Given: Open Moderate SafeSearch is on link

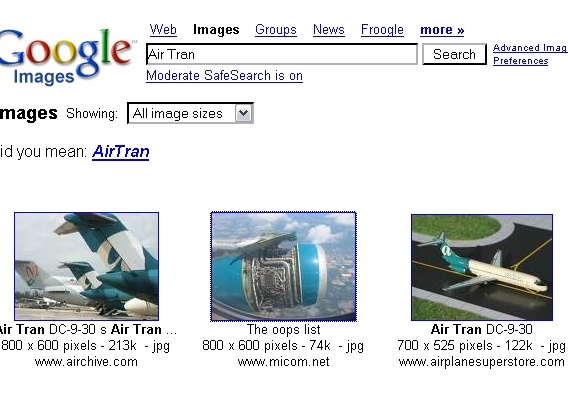Looking at the screenshot, I should pyautogui.click(x=224, y=75).
